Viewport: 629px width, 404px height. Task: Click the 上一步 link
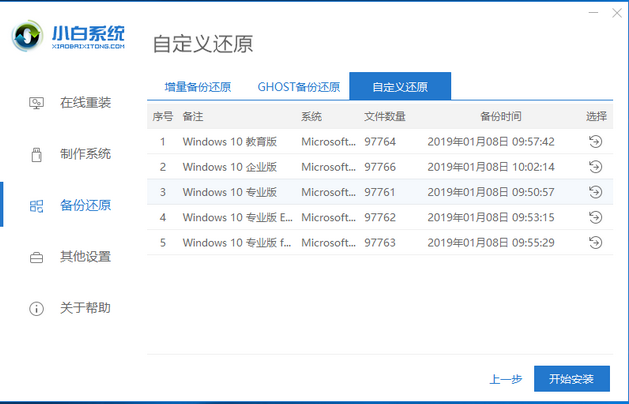tap(505, 379)
